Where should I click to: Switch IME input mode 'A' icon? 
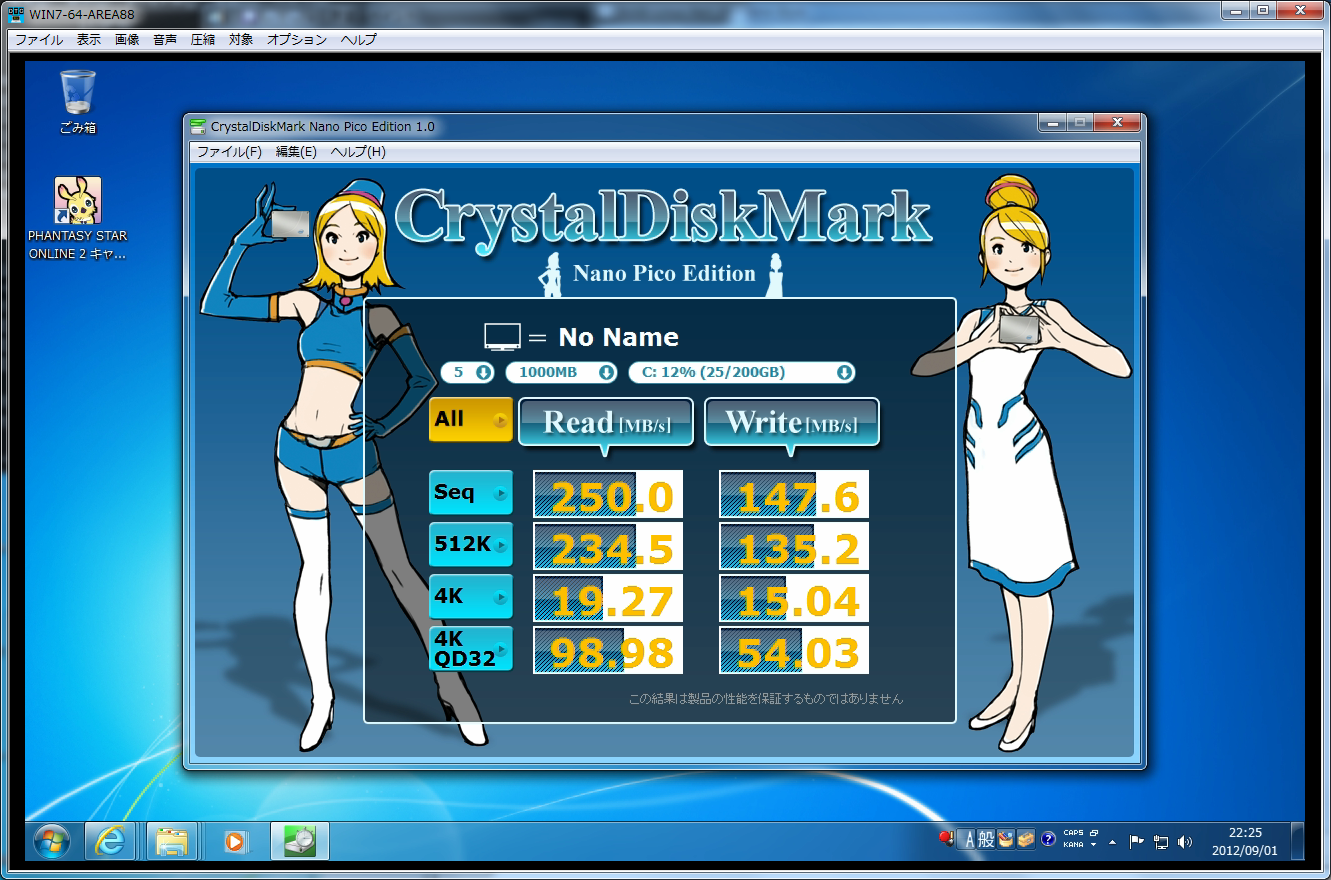967,840
